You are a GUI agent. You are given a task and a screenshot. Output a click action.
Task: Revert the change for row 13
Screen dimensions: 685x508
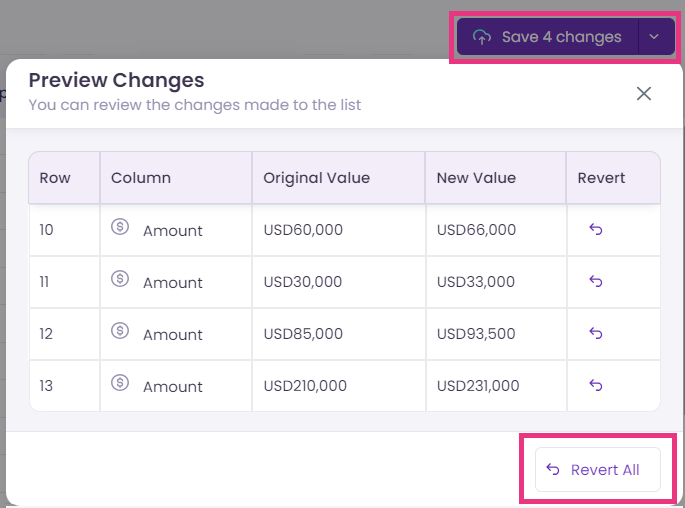(x=595, y=385)
